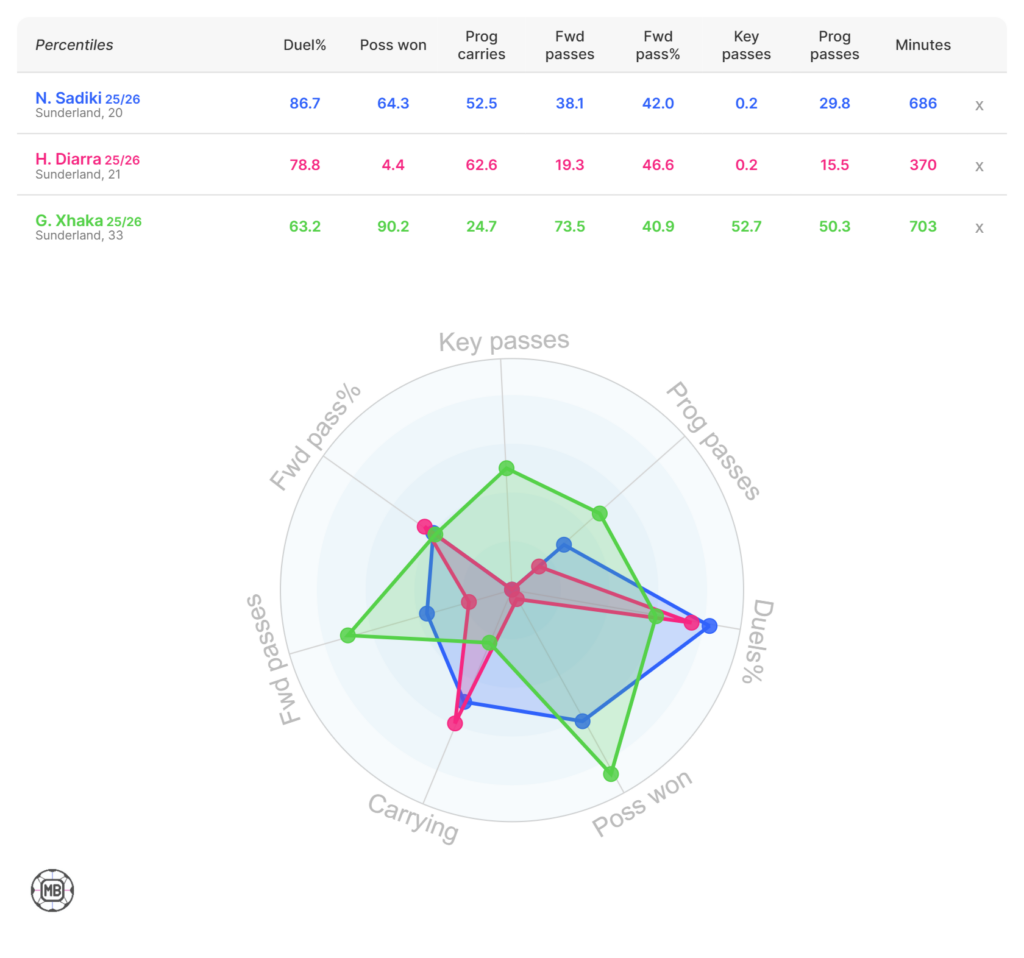Click the Percentiles header label
1024x958 pixels.
[74, 45]
